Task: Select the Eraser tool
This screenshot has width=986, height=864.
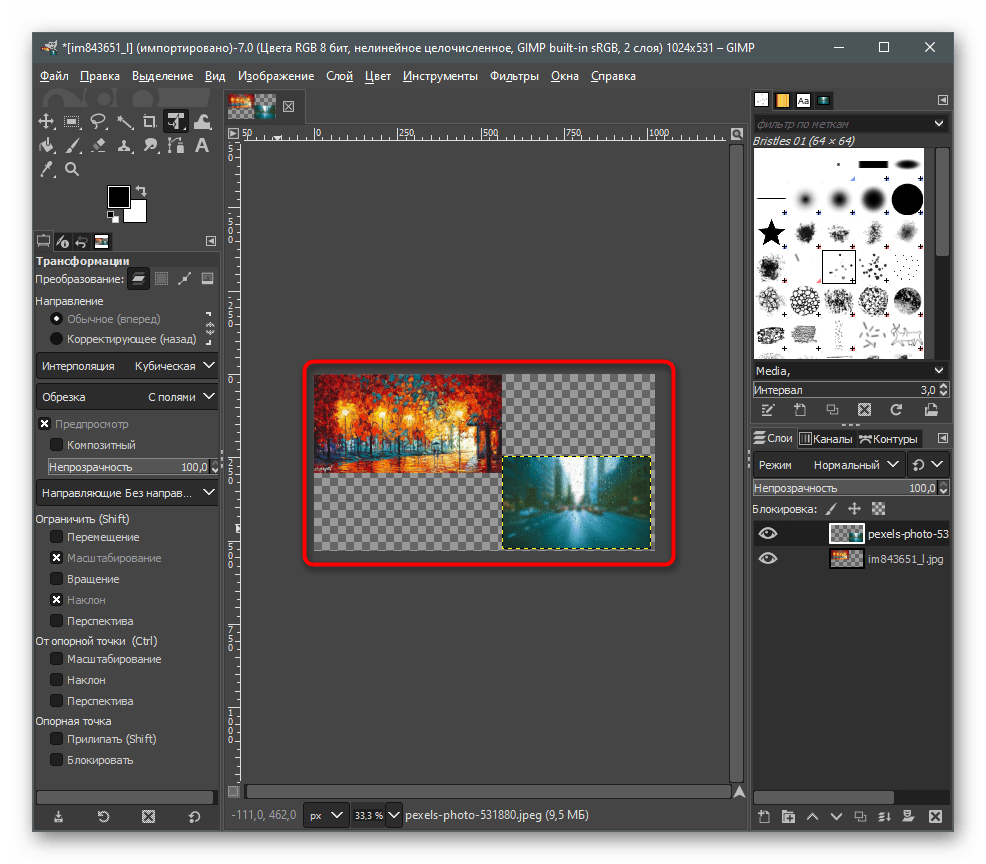Action: (97, 146)
